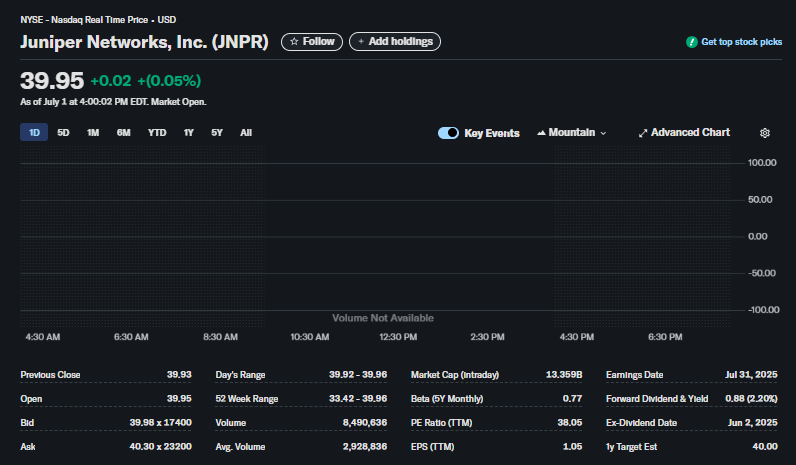Click Avg. Volume value 2,928,836
The height and width of the screenshot is (465, 796).
point(364,446)
